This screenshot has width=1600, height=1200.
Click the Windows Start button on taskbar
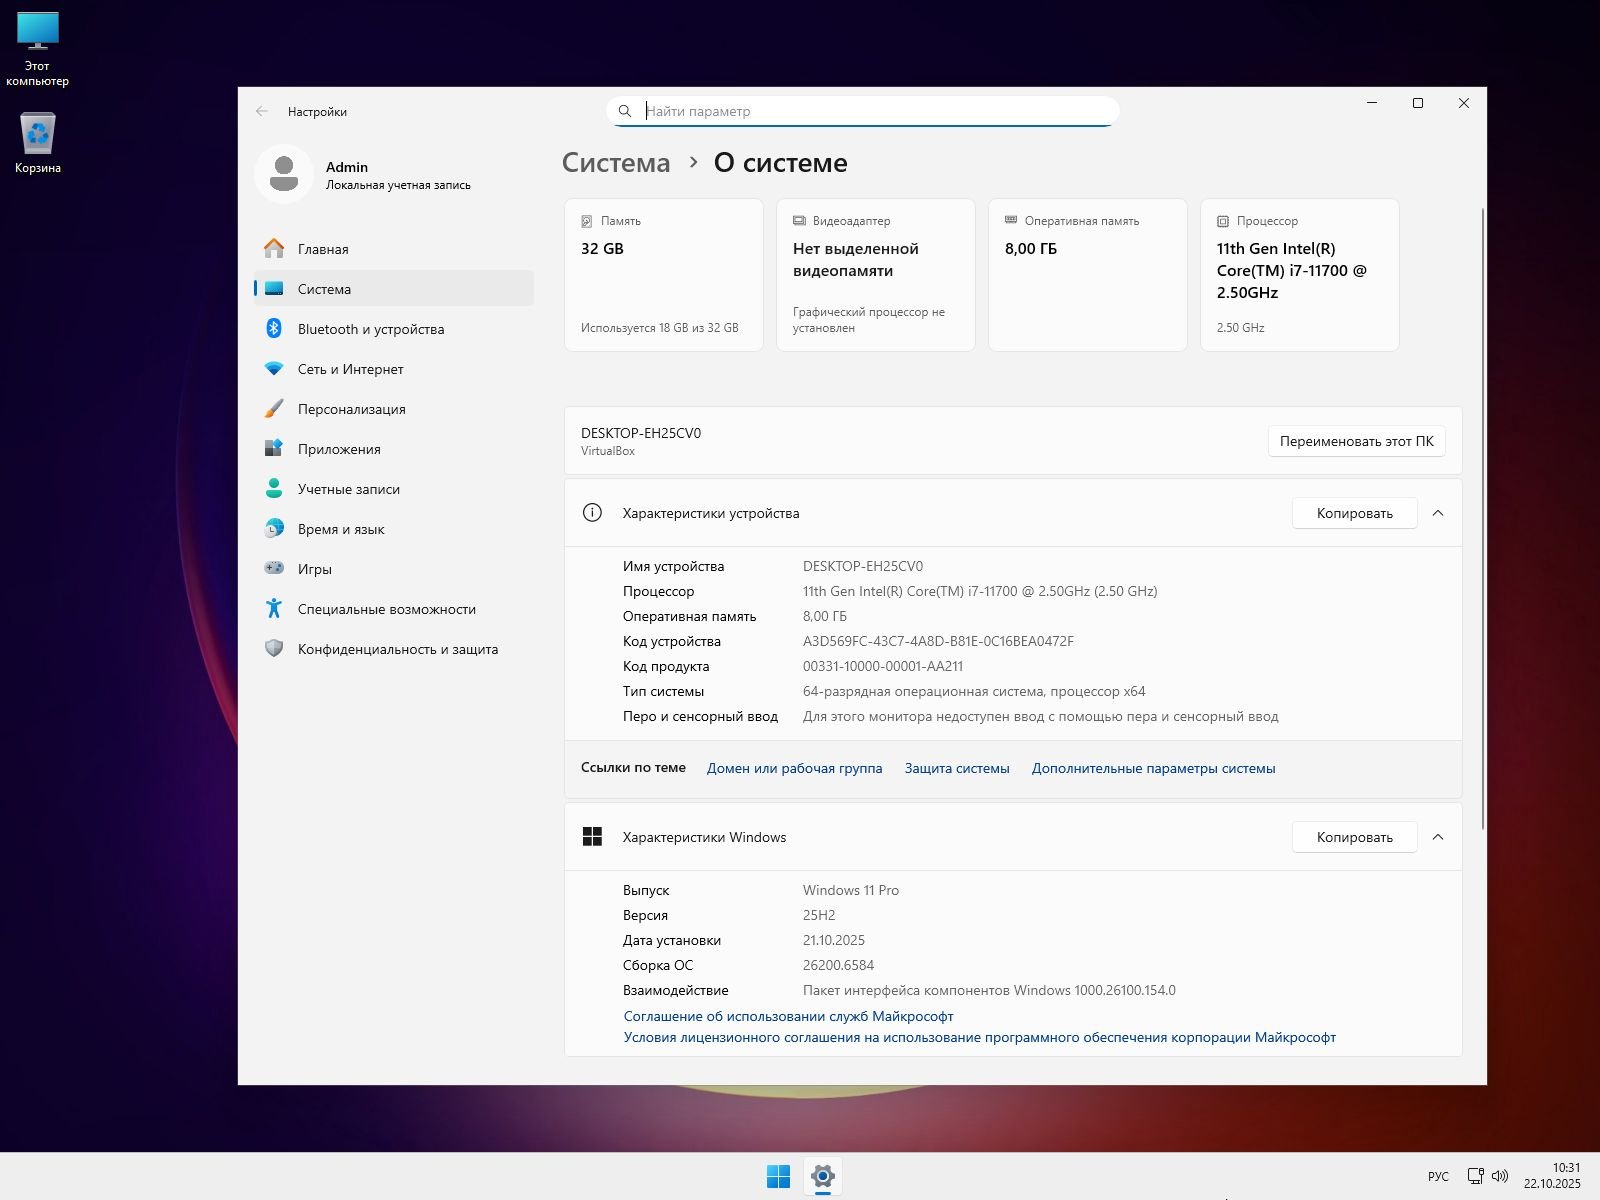778,1176
